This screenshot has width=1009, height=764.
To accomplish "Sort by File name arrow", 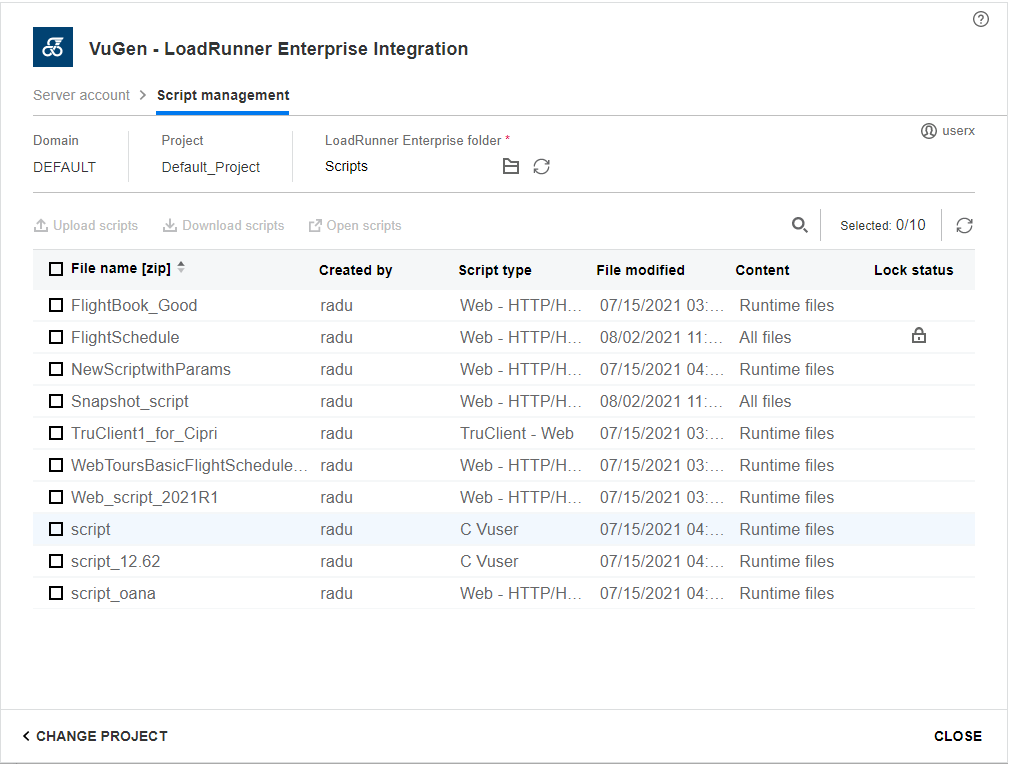I will point(181,268).
